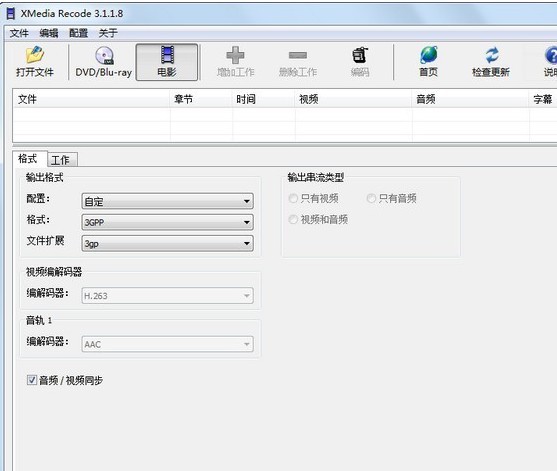Open the 格式 dropdown showing 3GPP

point(167,222)
